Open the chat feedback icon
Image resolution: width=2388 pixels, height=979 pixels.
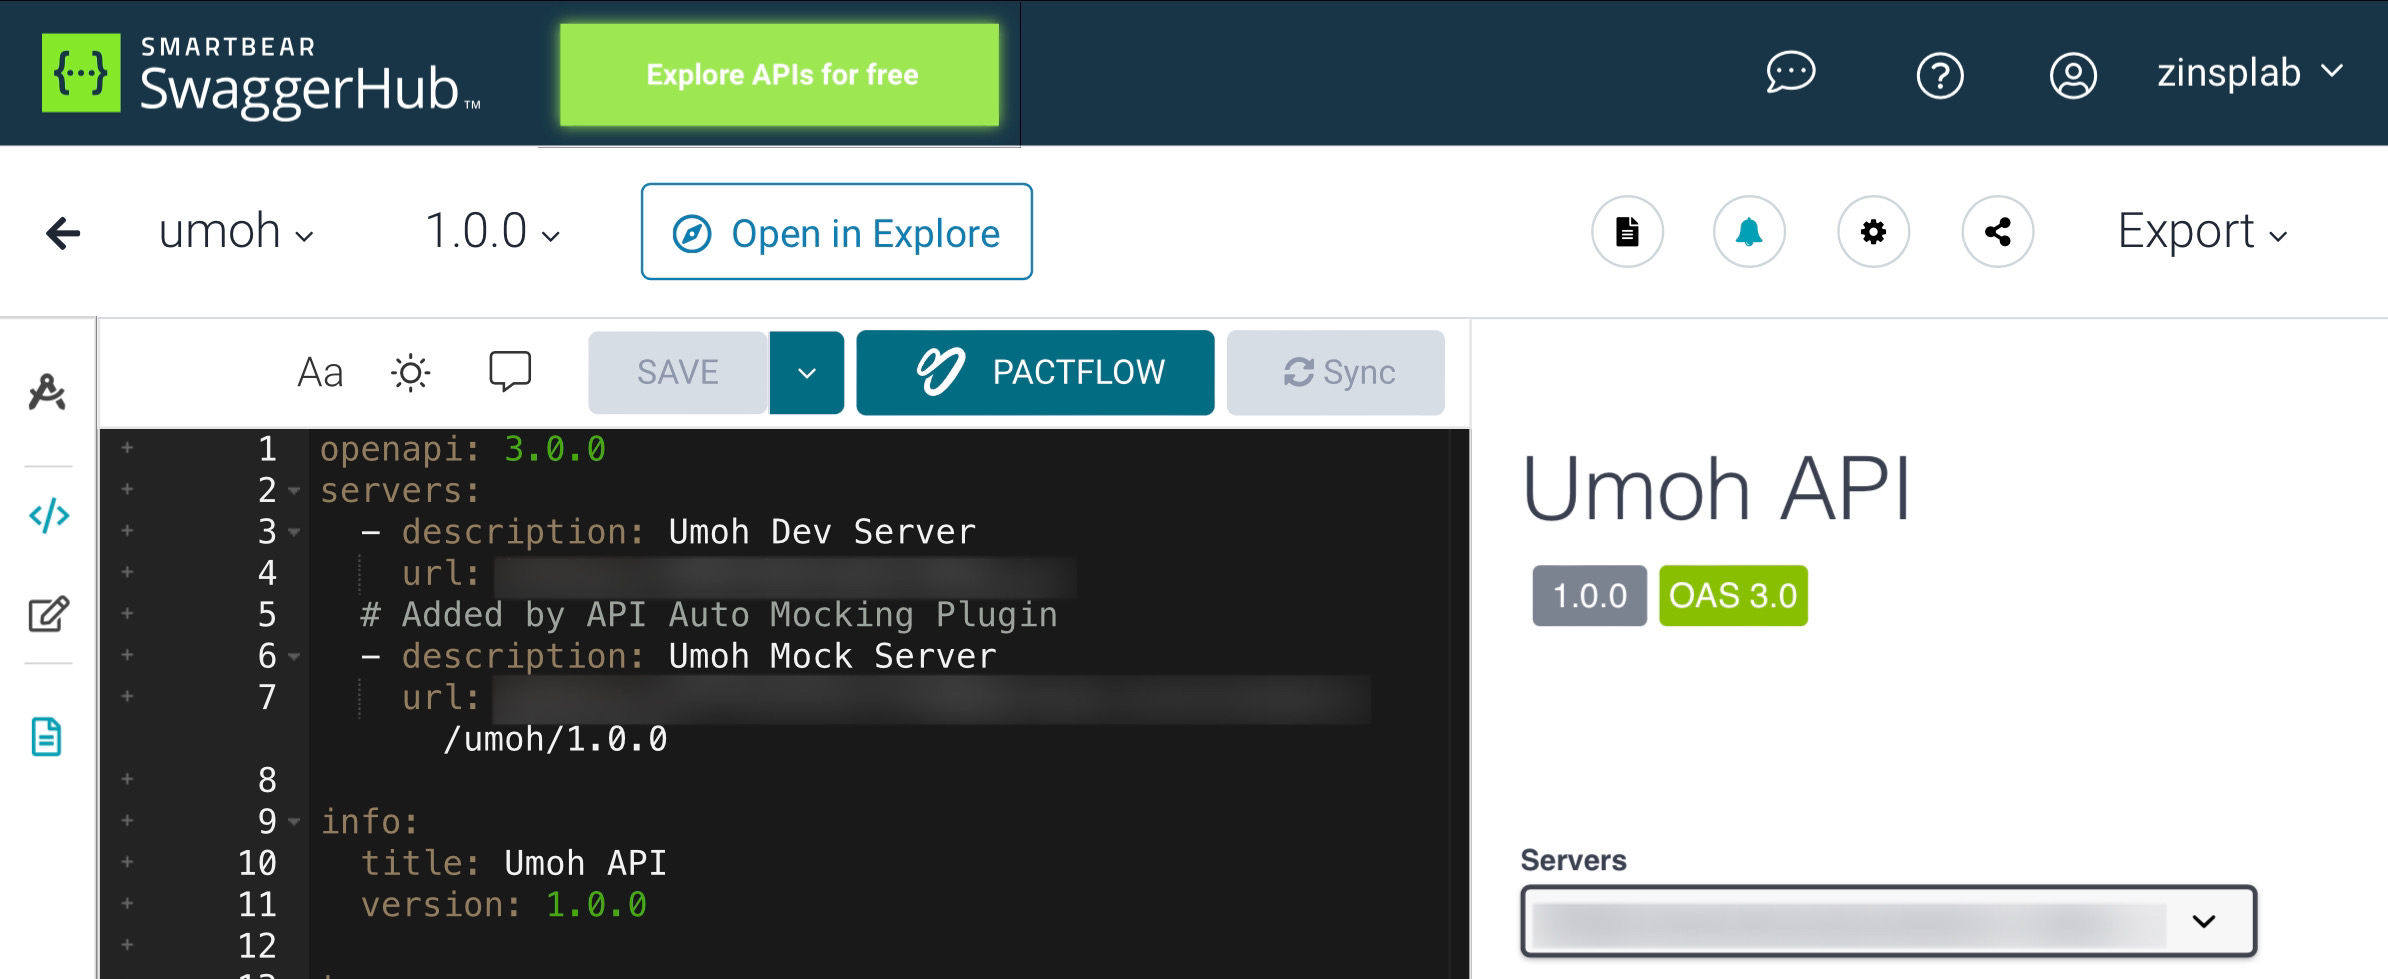point(1790,74)
